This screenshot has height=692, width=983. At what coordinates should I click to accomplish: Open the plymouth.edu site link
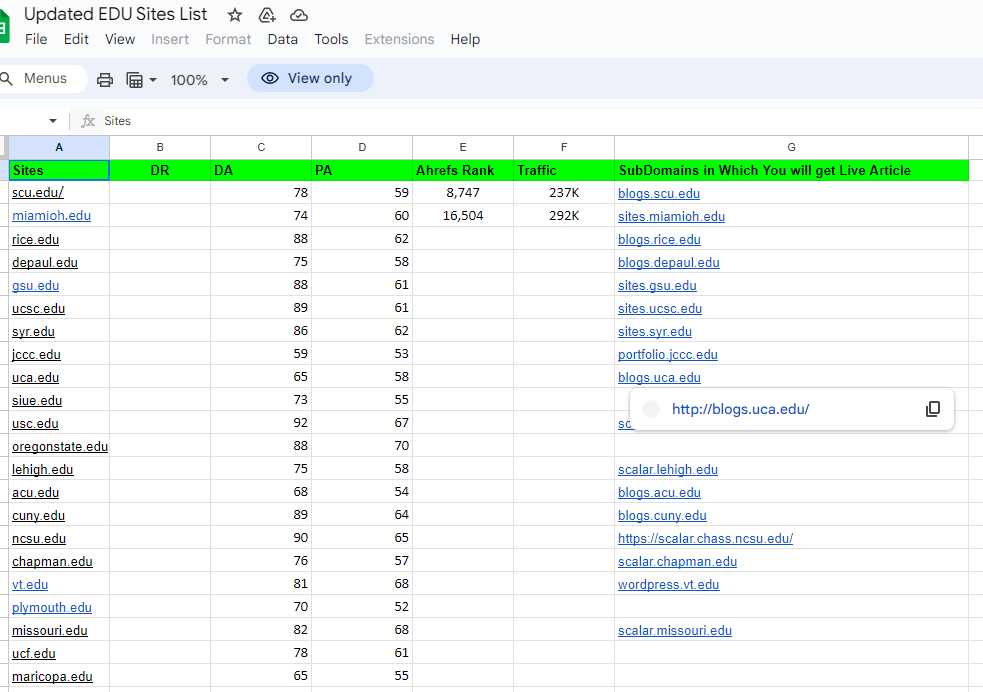51,608
